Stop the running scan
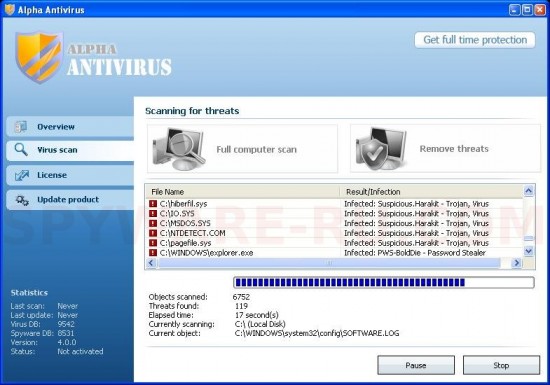 pos(501,365)
